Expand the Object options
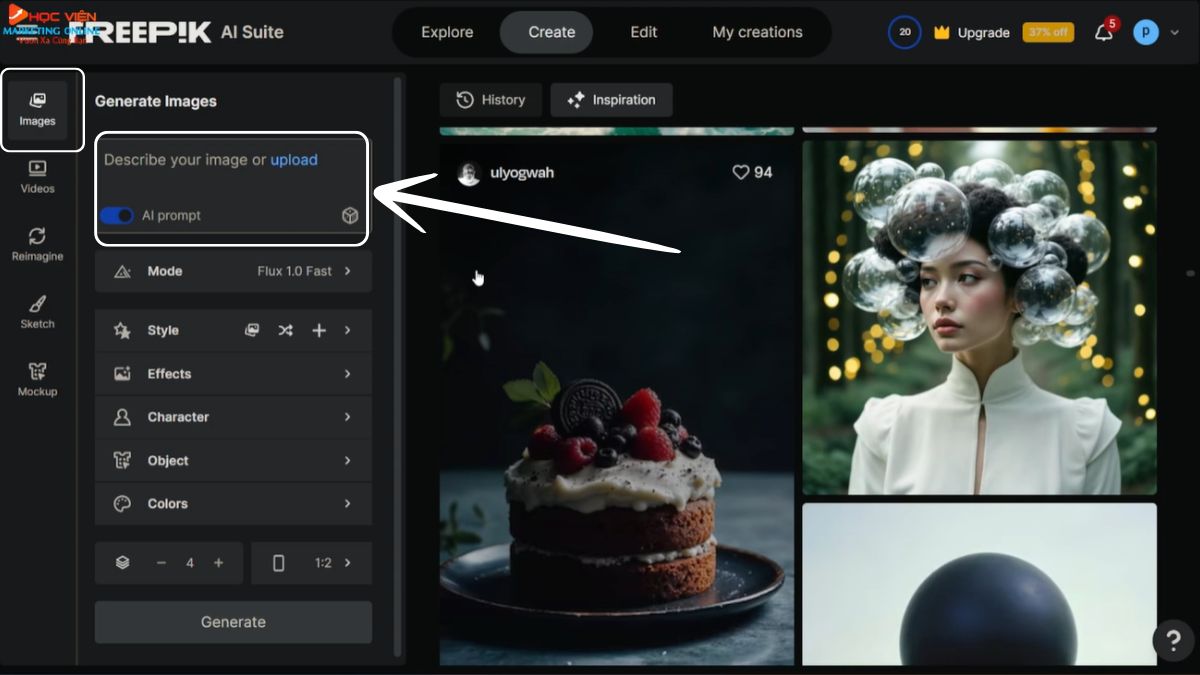The height and width of the screenshot is (675, 1200). click(233, 461)
